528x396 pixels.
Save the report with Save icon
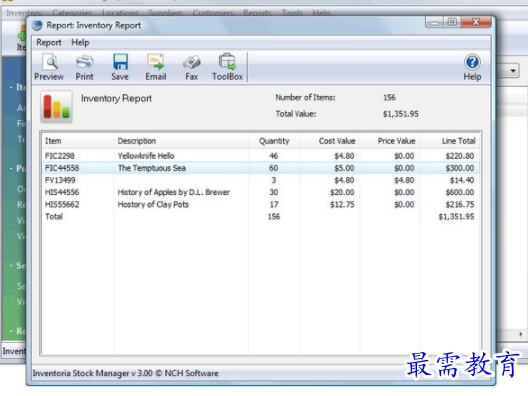click(x=120, y=67)
